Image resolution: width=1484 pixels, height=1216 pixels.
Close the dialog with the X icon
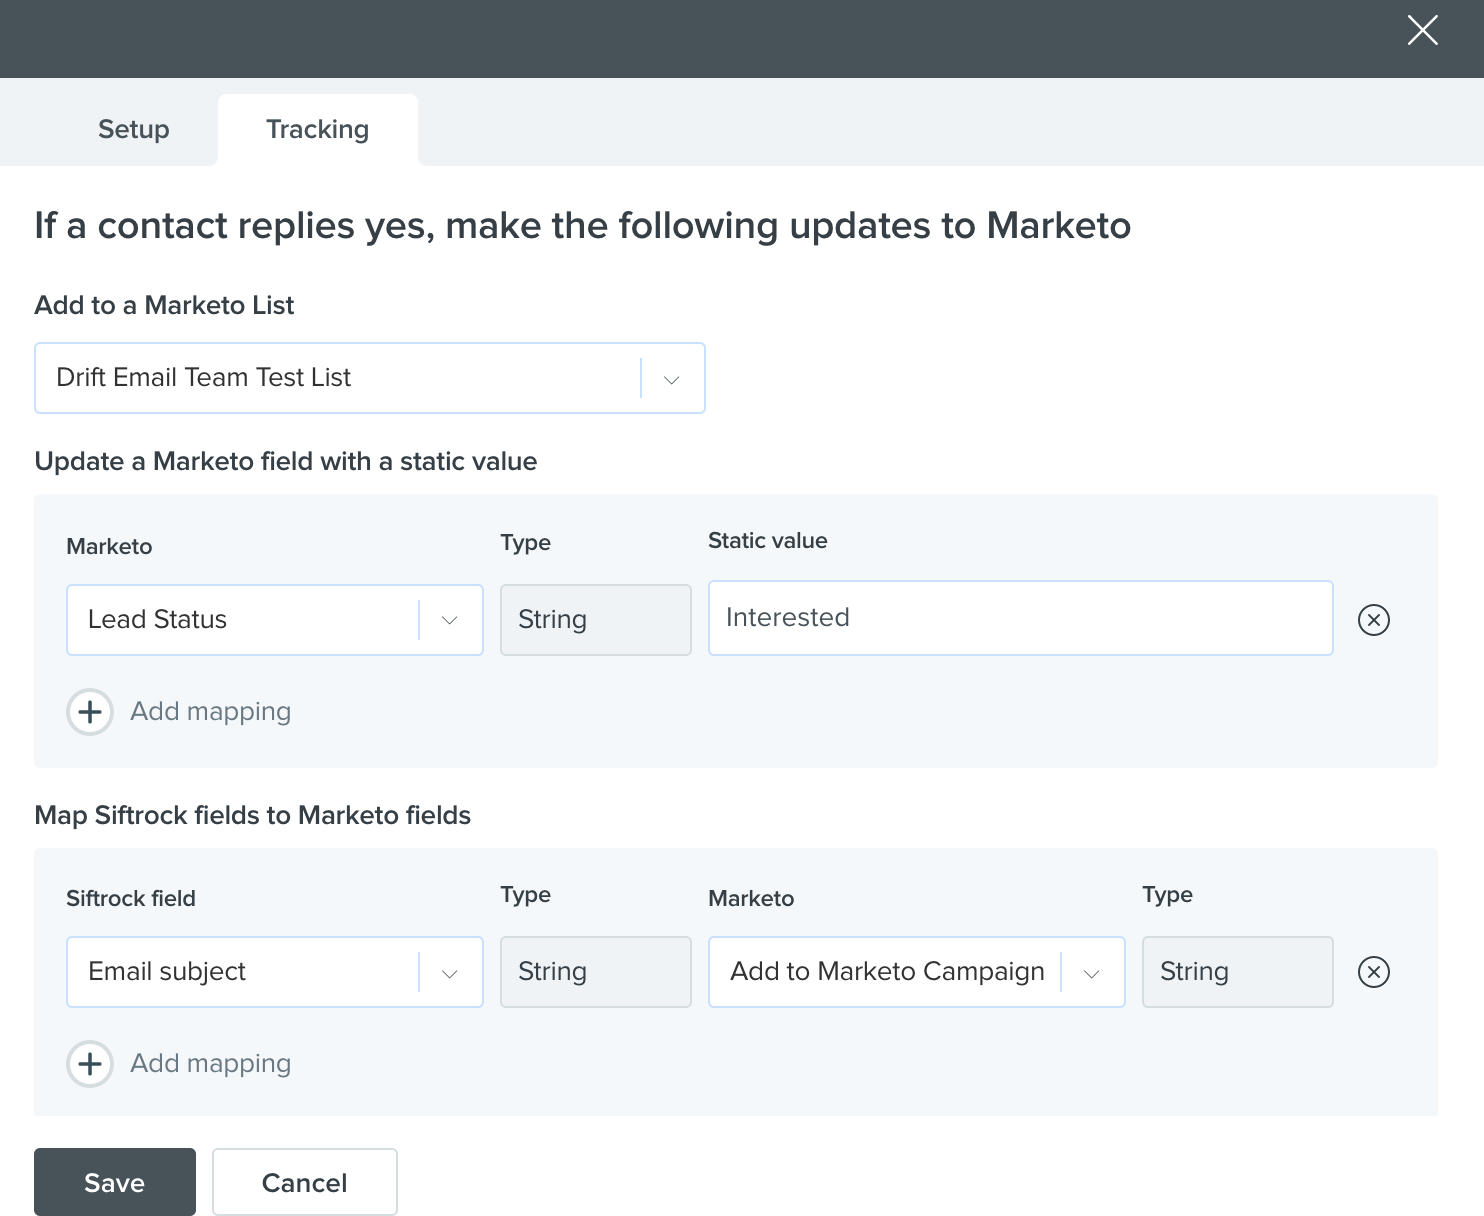[1422, 30]
